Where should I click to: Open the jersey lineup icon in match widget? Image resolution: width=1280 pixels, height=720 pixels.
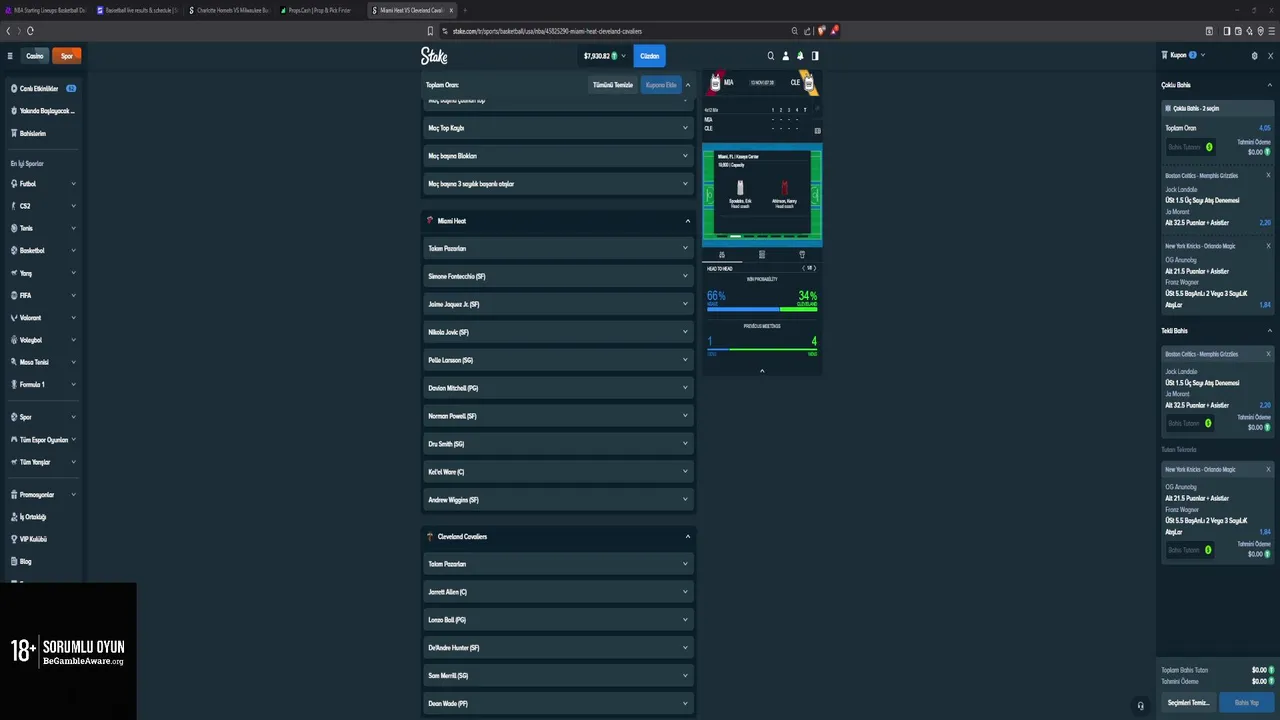coord(802,255)
